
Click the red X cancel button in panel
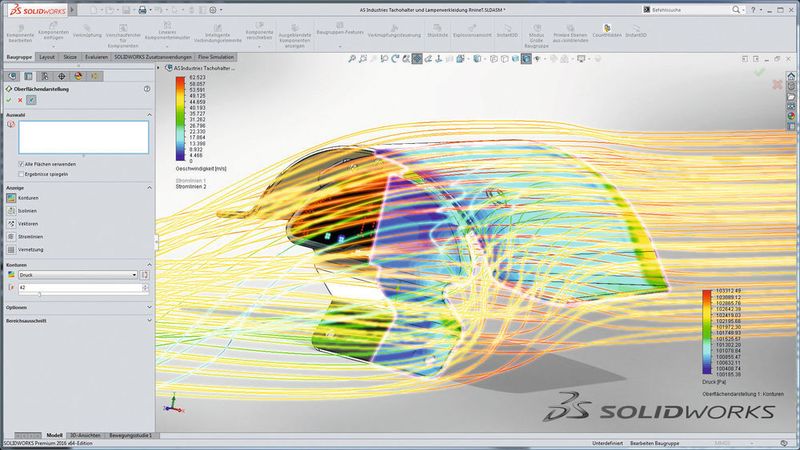point(20,100)
